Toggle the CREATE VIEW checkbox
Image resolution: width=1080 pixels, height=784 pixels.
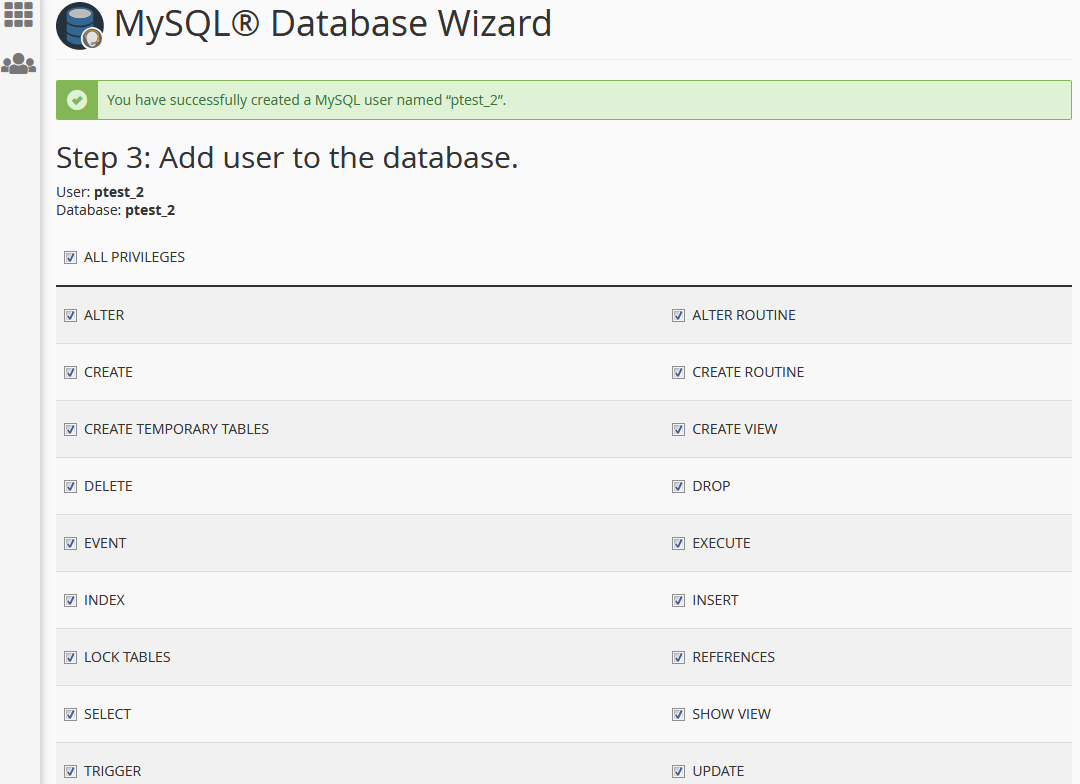(x=678, y=430)
